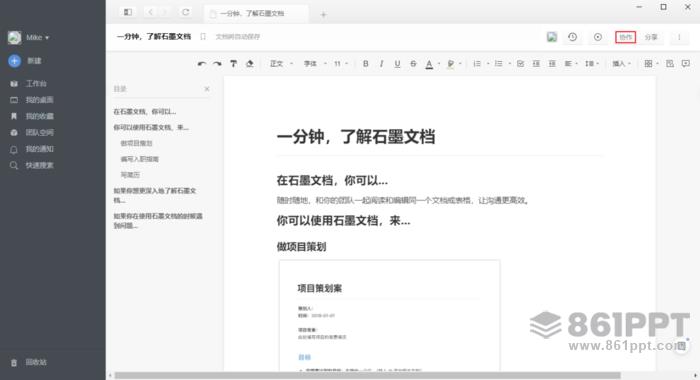Jump to outline item 编写入职指南

[140, 159]
